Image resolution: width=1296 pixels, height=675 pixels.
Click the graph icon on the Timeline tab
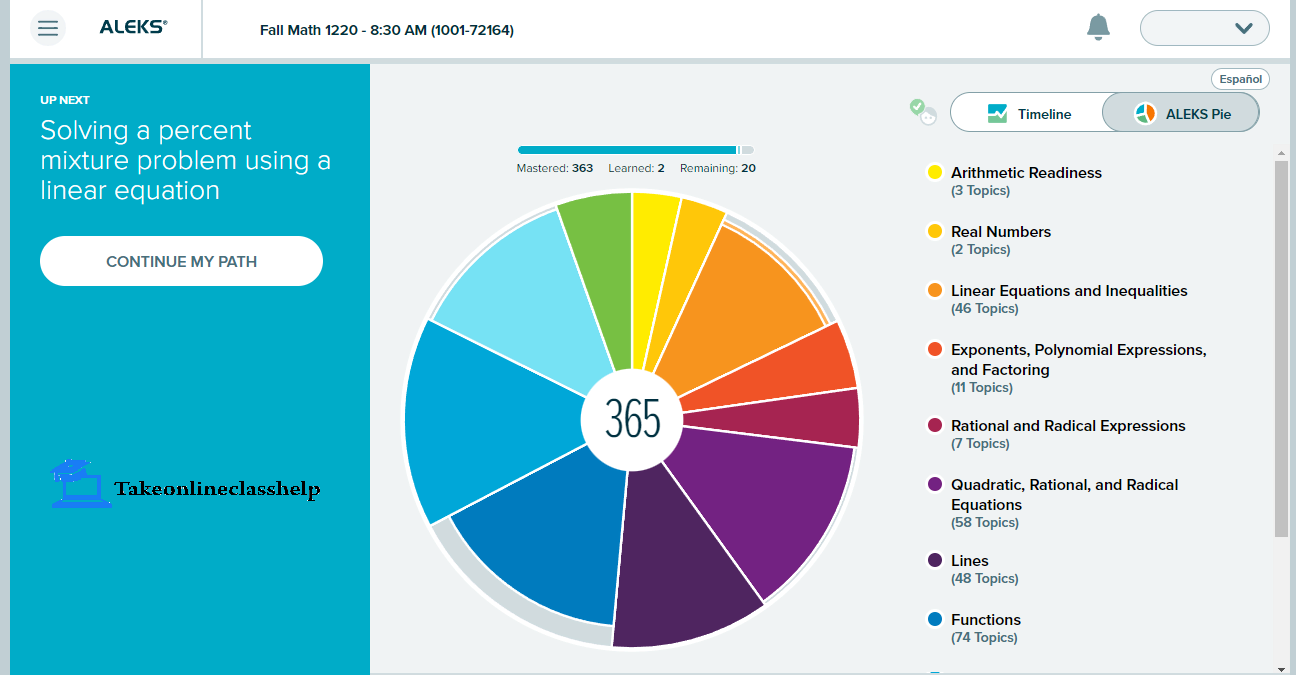point(996,112)
